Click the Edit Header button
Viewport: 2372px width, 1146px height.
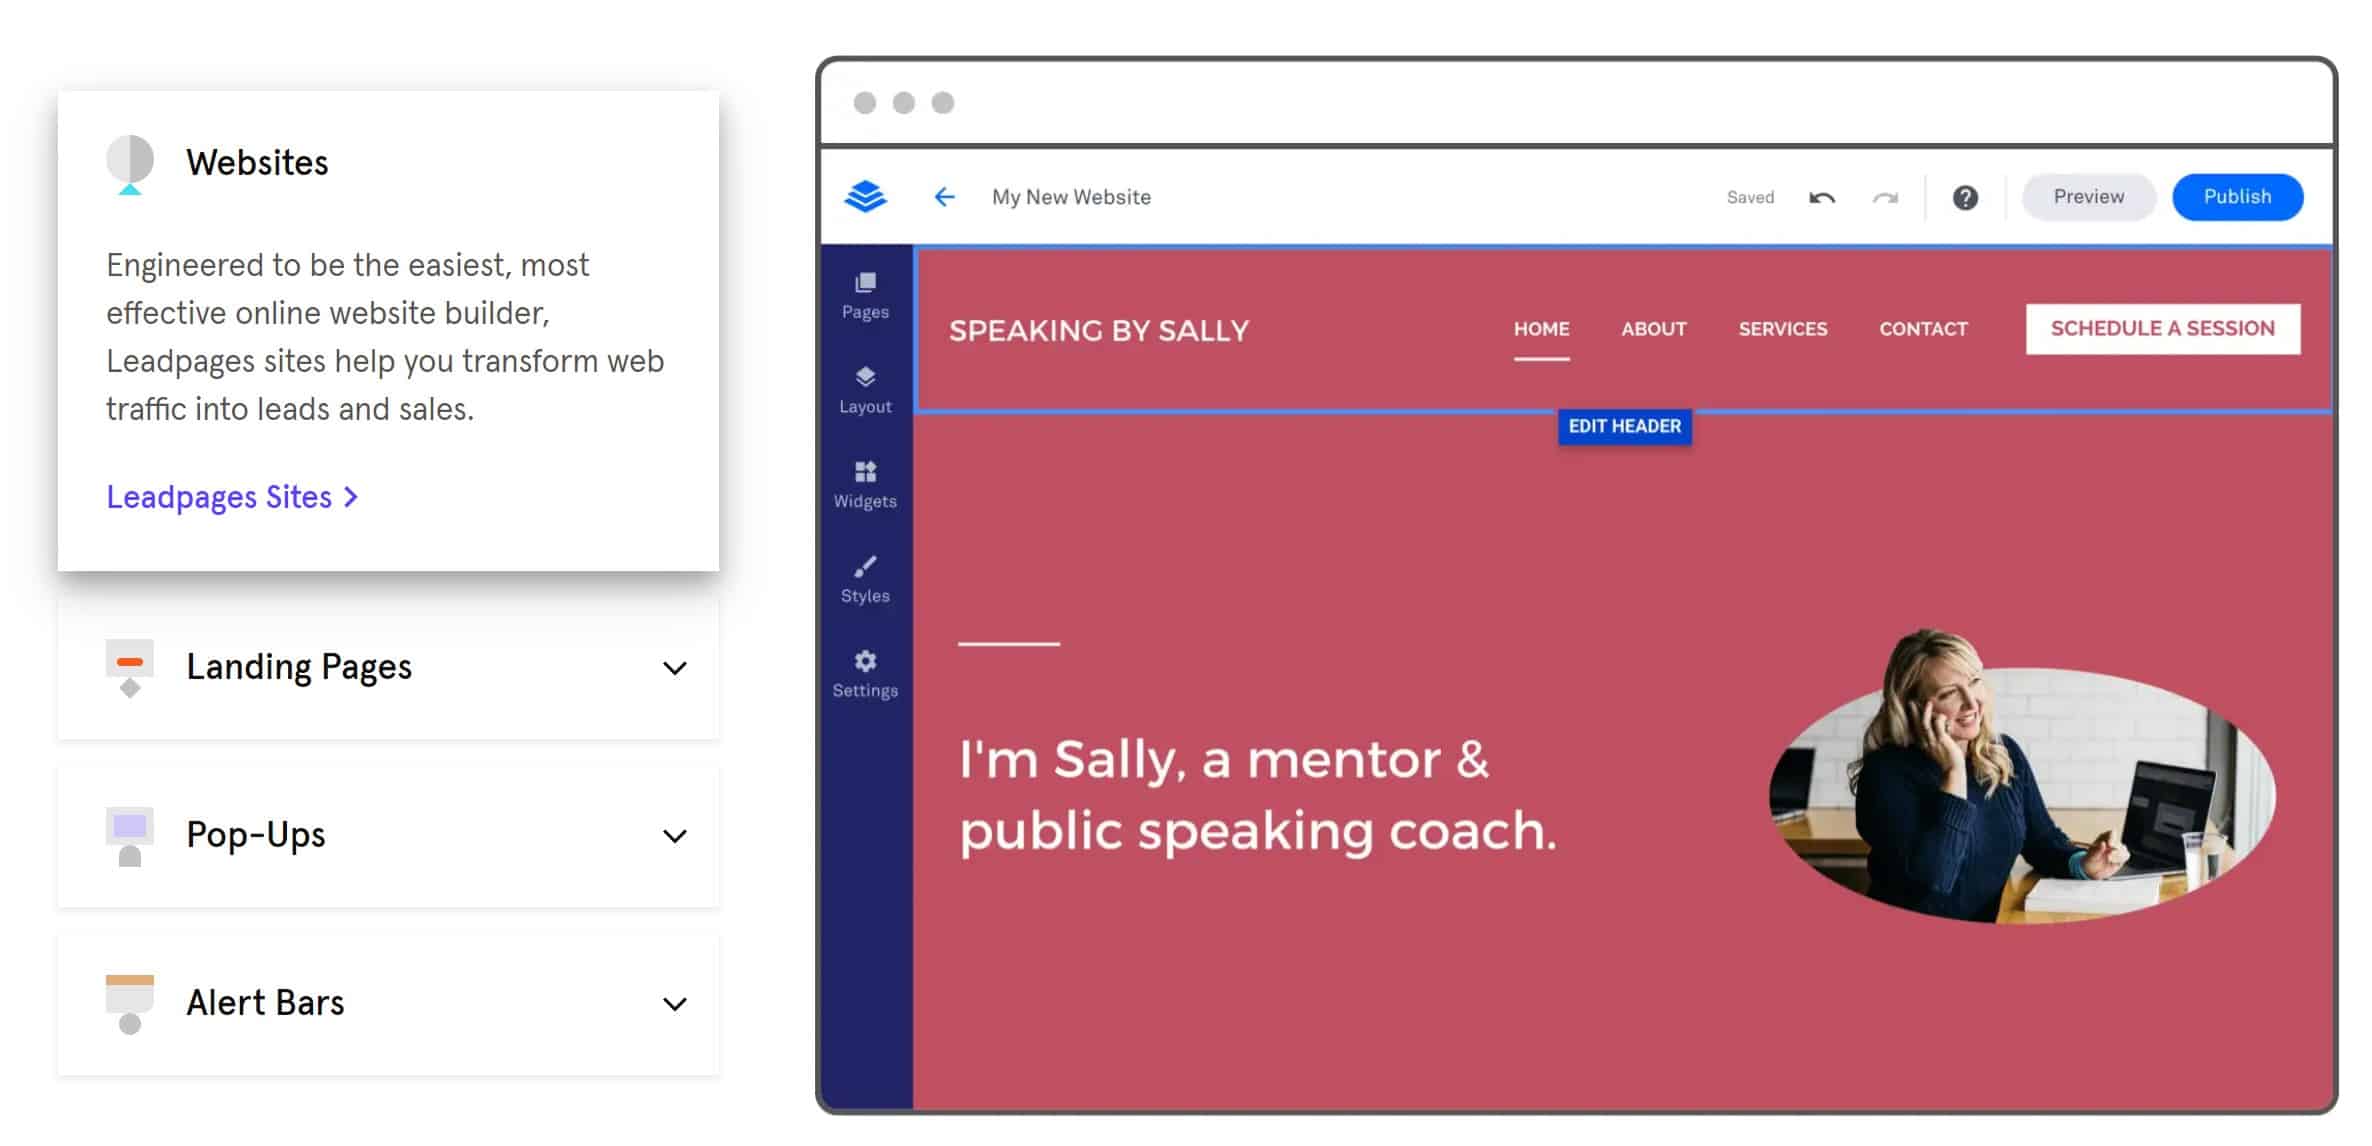1625,426
